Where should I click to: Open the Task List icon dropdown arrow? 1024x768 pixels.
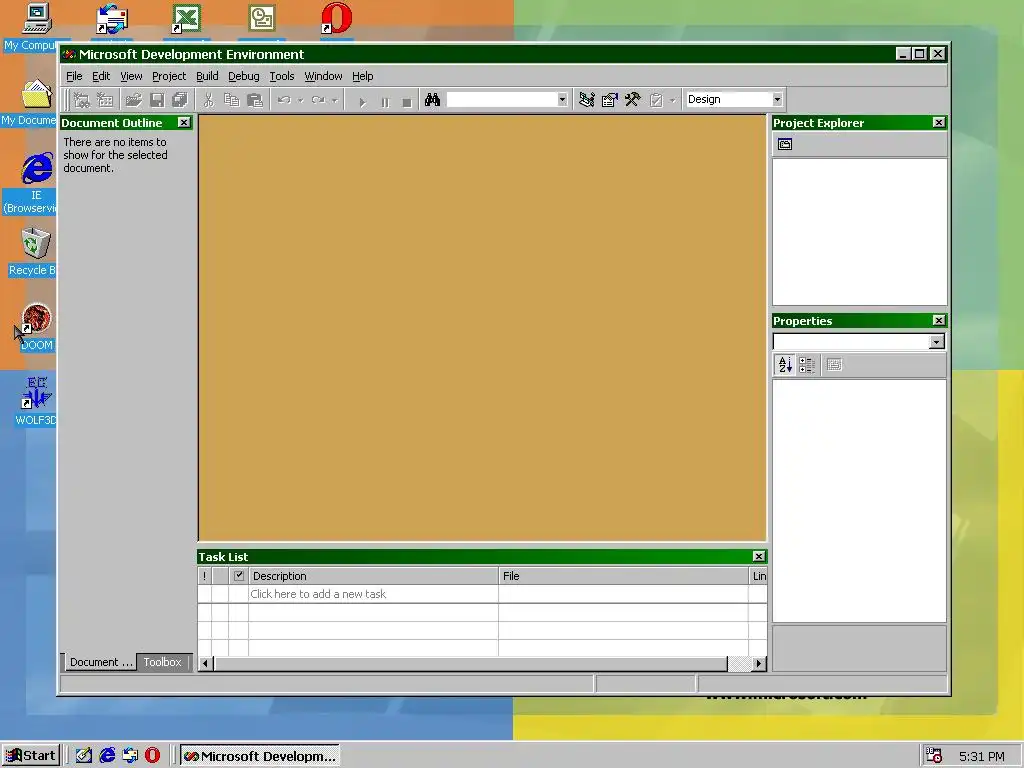point(673,100)
